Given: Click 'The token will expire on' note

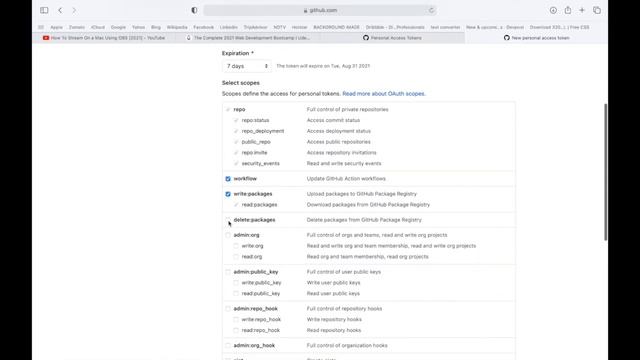Looking at the screenshot, I should [x=323, y=66].
